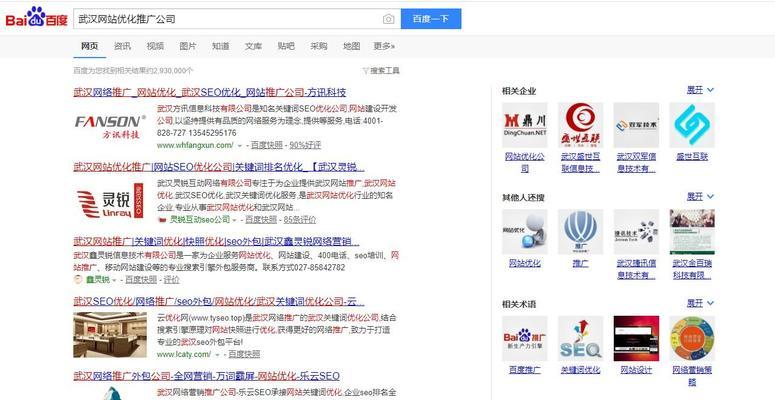Open 武汉双军信息技术有 link

coord(637,162)
